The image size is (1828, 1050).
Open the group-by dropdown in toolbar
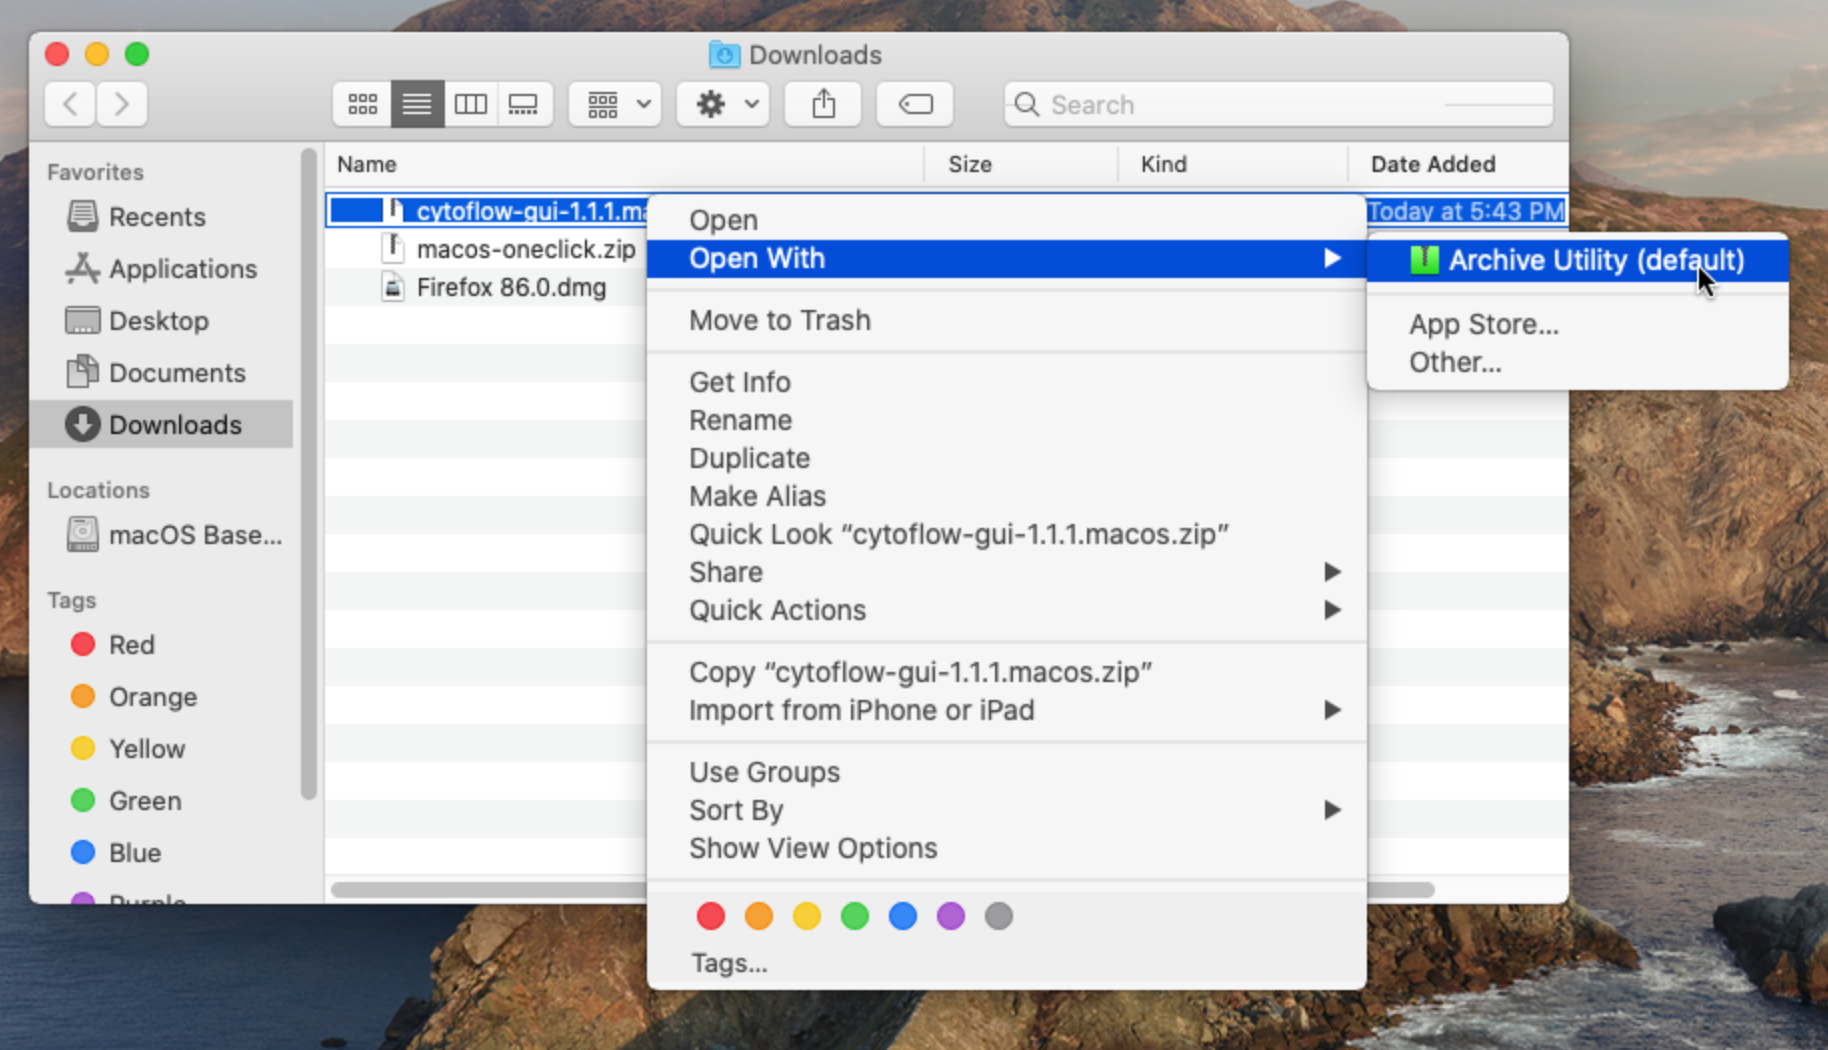(615, 104)
